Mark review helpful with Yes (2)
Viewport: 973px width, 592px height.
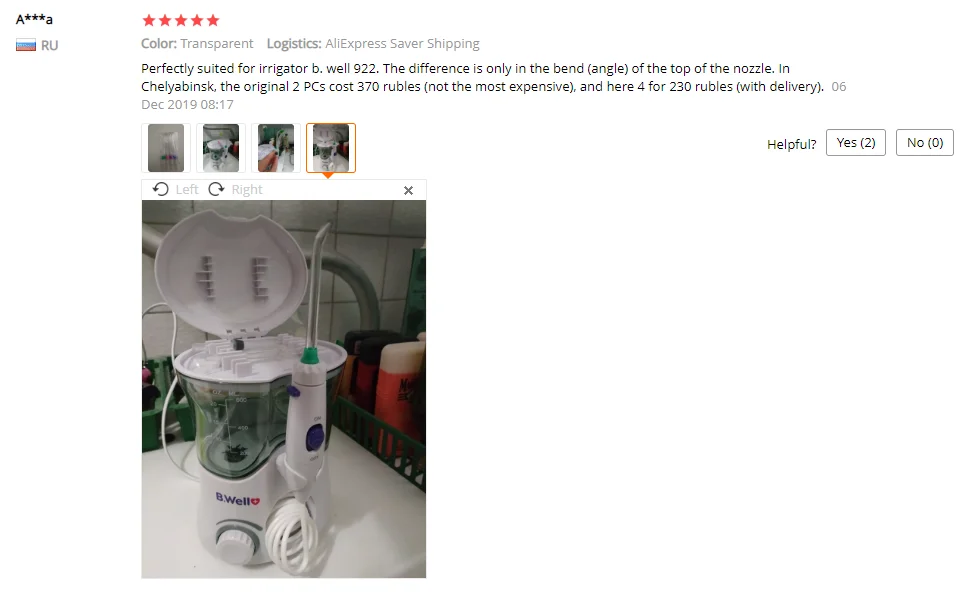[x=856, y=143]
